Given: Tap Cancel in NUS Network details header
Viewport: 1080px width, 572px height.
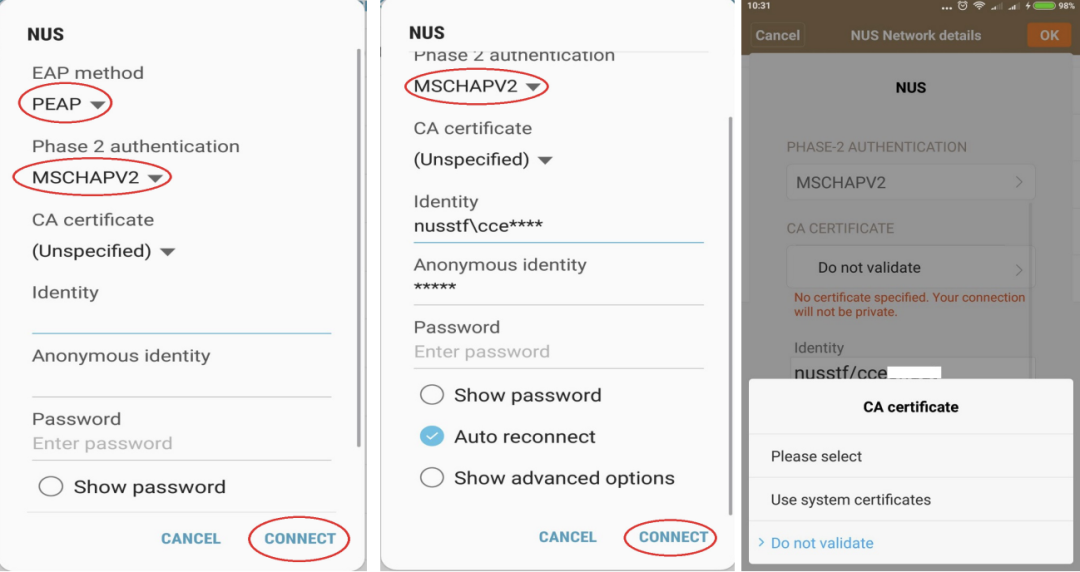Looking at the screenshot, I should (x=777, y=35).
